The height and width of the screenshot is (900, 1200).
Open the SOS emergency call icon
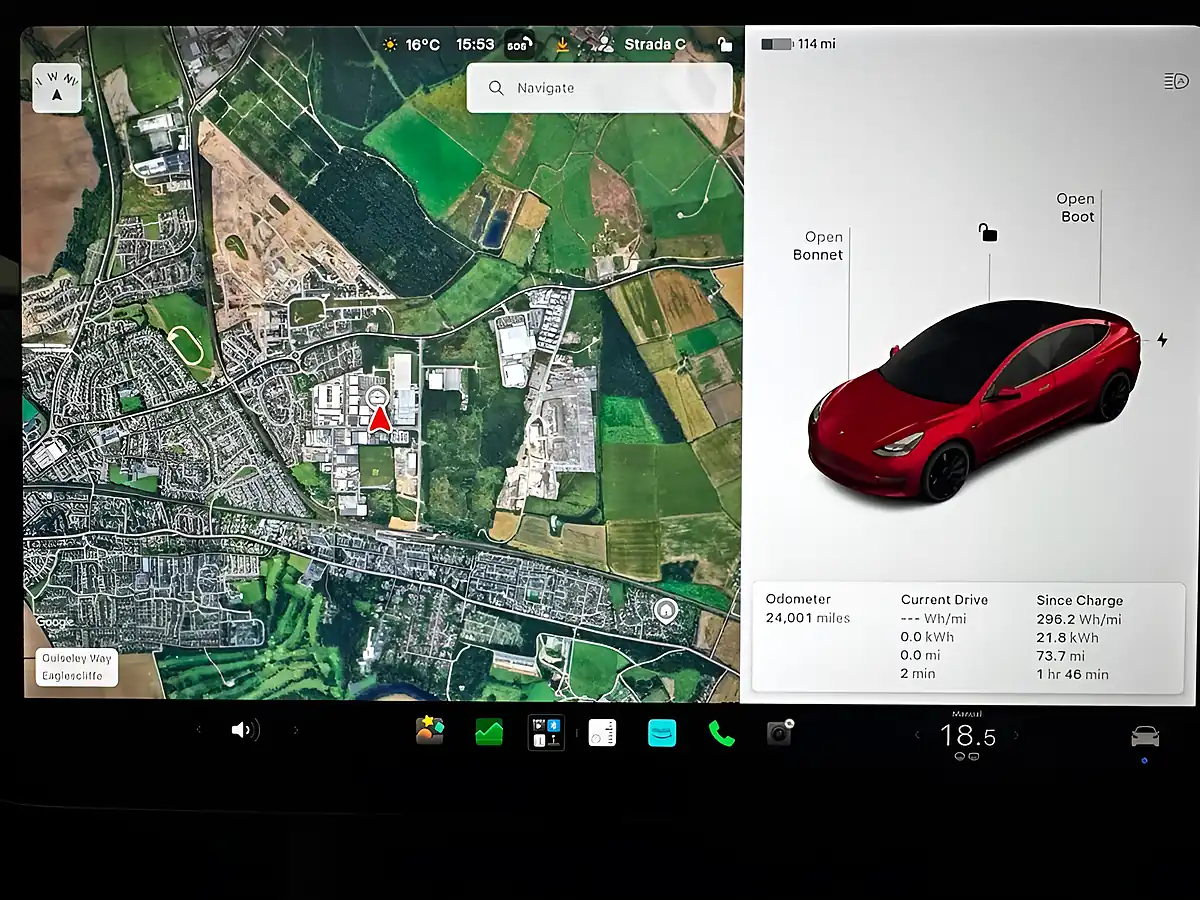pos(519,45)
